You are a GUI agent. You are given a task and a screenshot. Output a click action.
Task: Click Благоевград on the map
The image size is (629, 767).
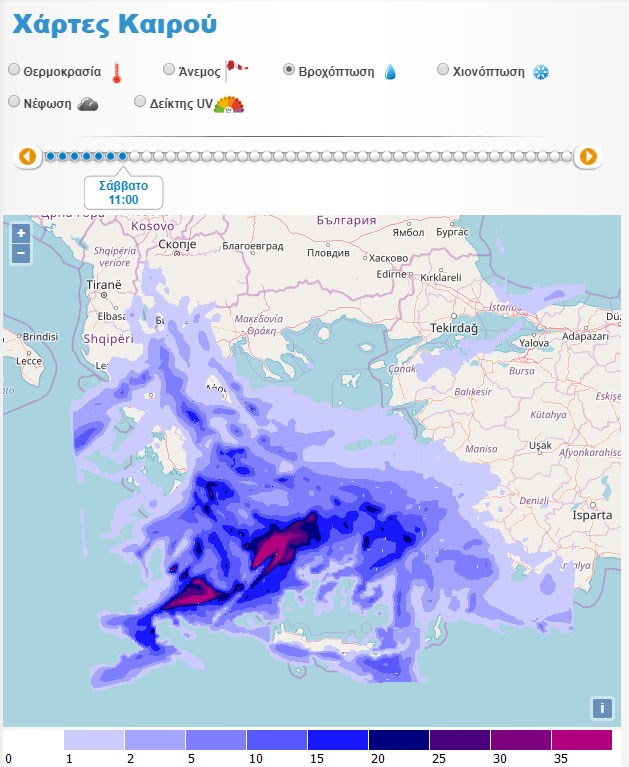(253, 246)
